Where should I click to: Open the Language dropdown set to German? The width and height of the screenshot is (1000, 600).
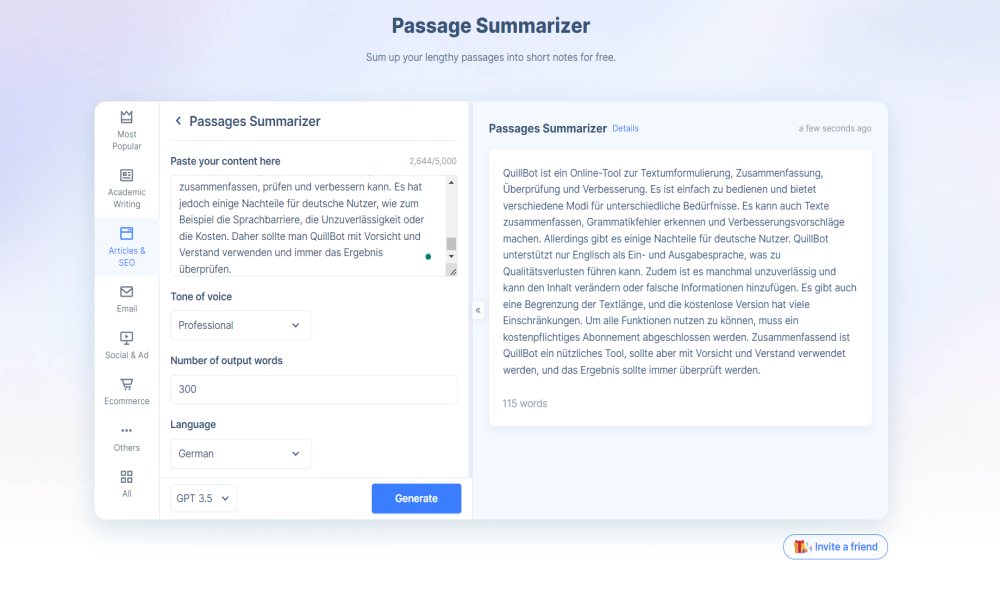[240, 454]
